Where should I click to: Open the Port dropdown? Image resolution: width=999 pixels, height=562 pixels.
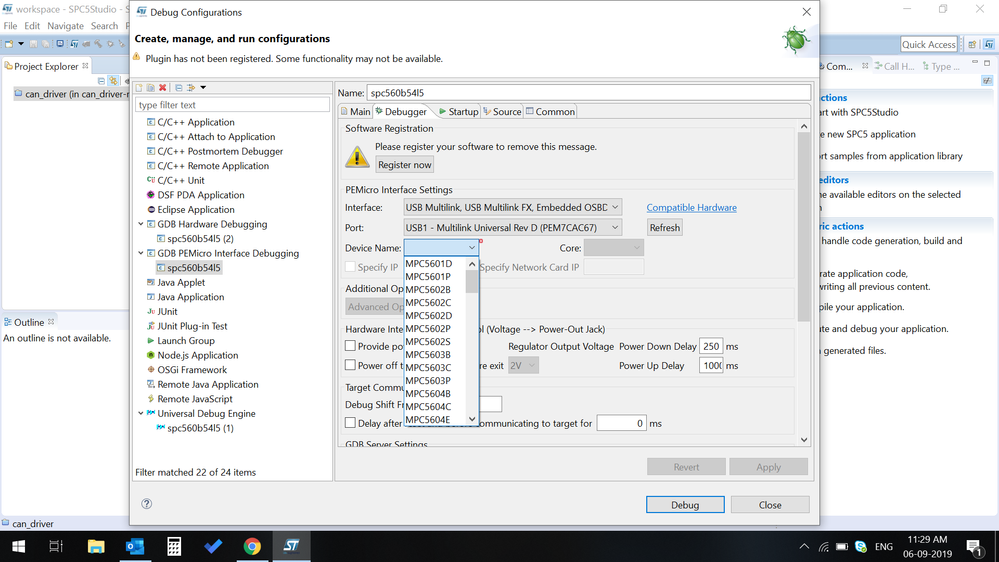tap(513, 227)
